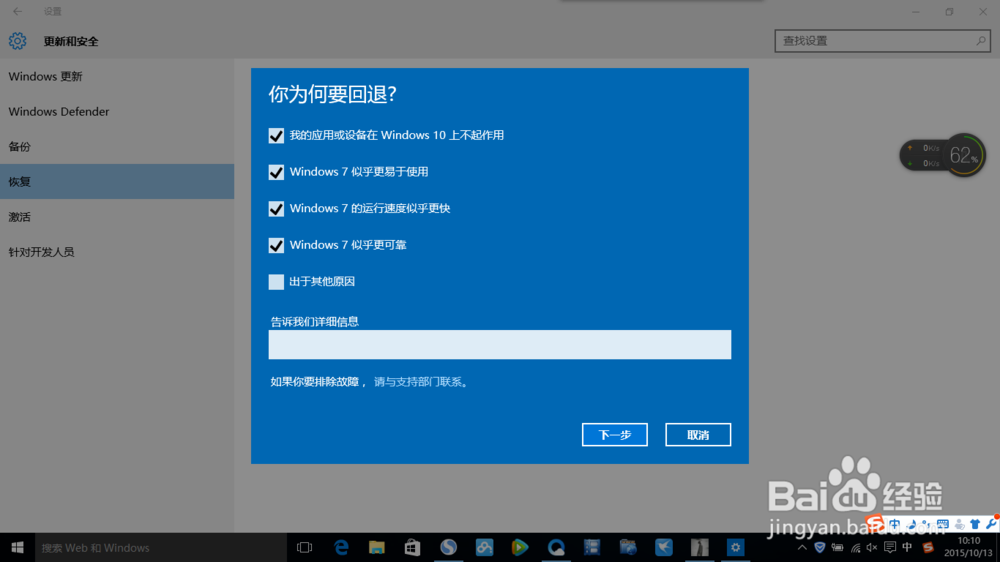Screen dimensions: 1000x562
Task: Open Sogou browser on the taskbar
Action: (448, 548)
